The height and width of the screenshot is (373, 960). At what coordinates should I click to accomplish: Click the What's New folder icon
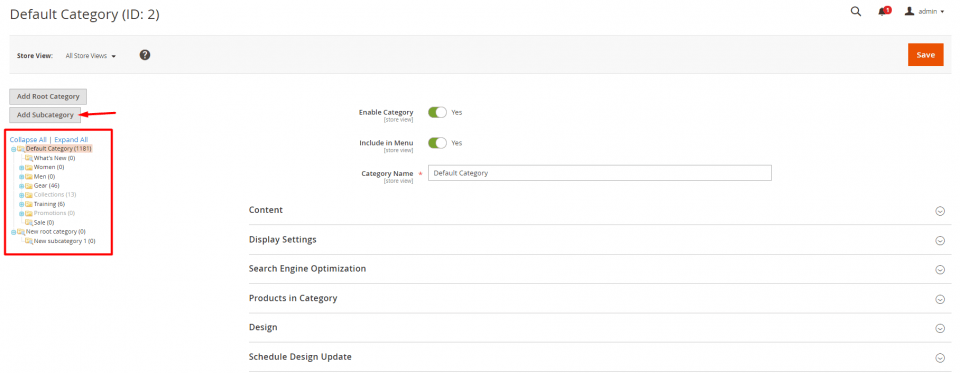pos(29,158)
